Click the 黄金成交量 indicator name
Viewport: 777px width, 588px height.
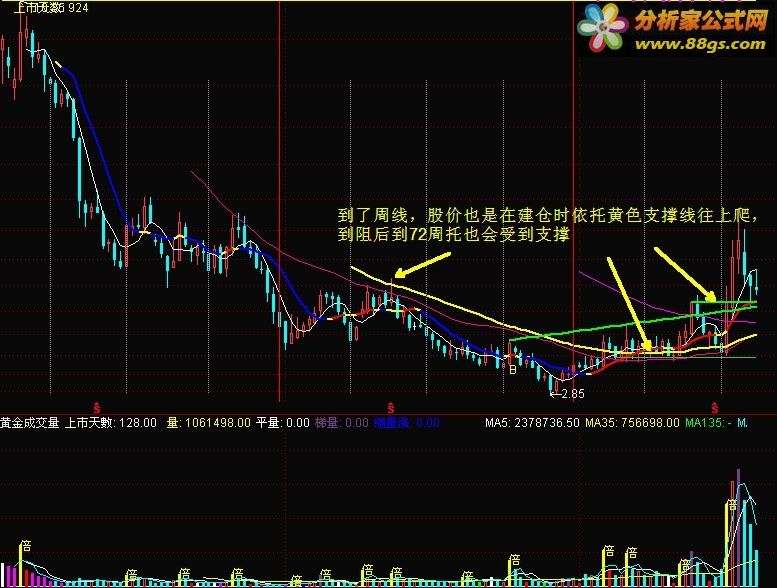point(30,423)
